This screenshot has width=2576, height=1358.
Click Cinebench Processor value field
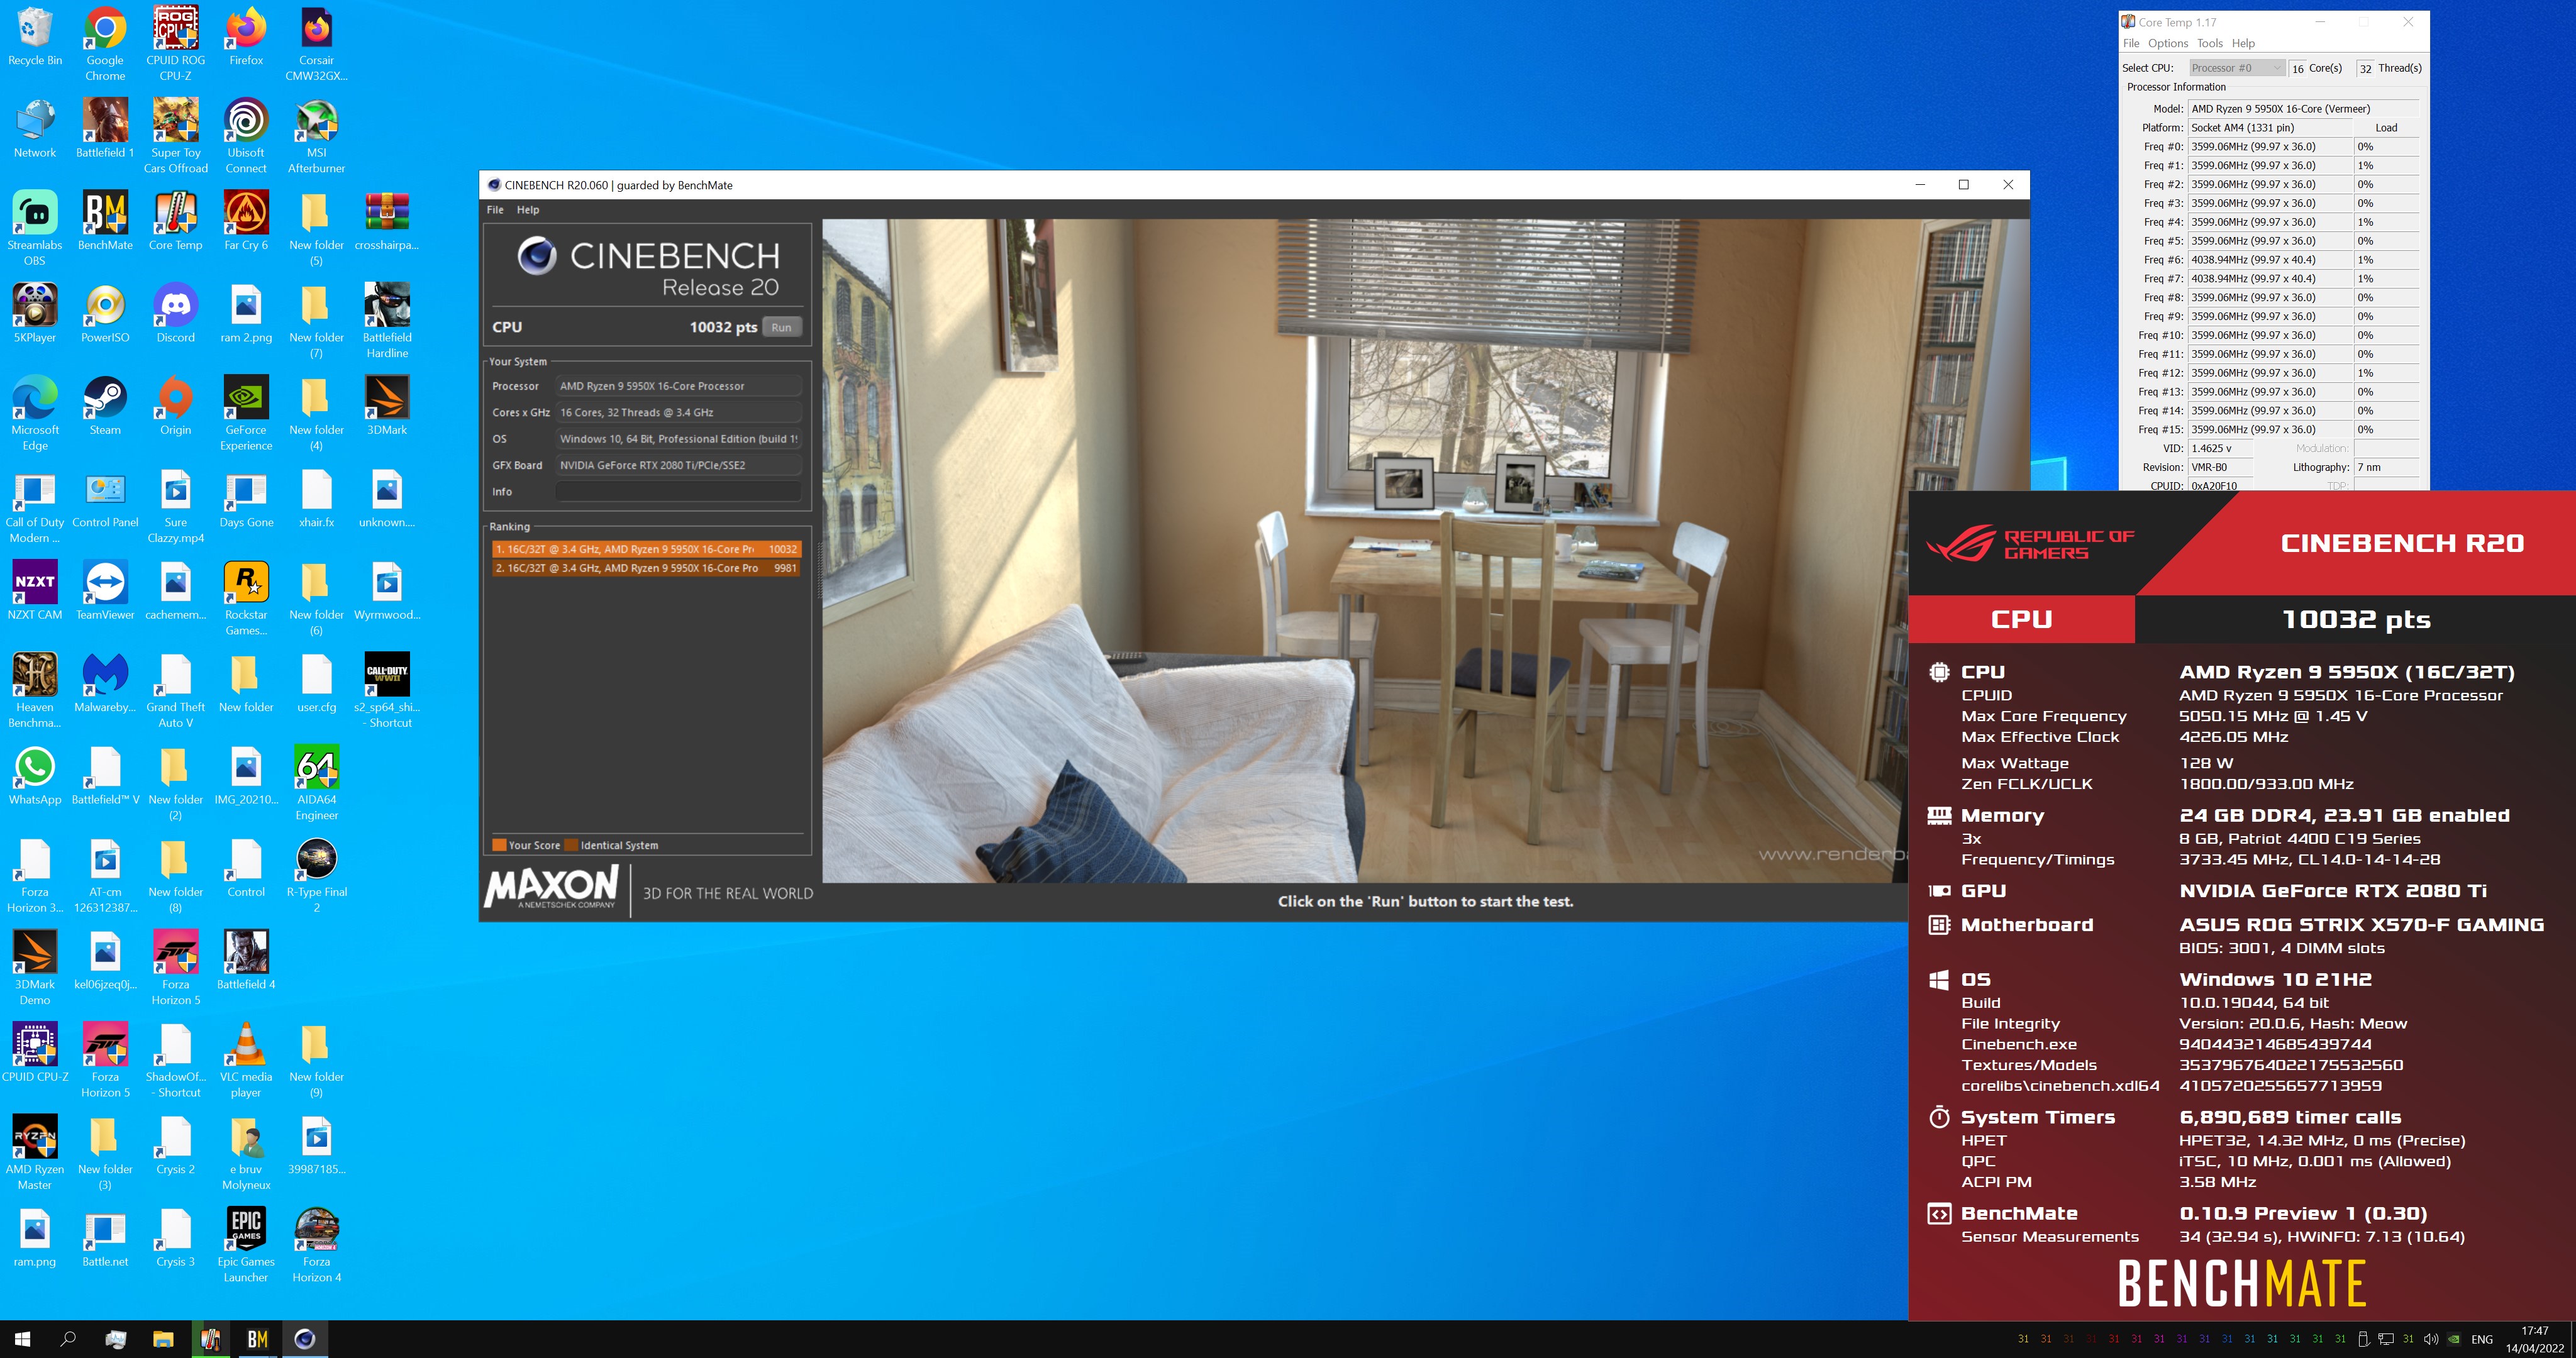(678, 386)
